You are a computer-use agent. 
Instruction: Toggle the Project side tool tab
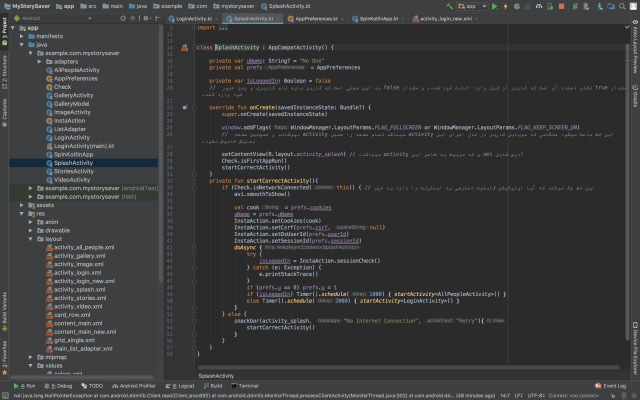4,31
